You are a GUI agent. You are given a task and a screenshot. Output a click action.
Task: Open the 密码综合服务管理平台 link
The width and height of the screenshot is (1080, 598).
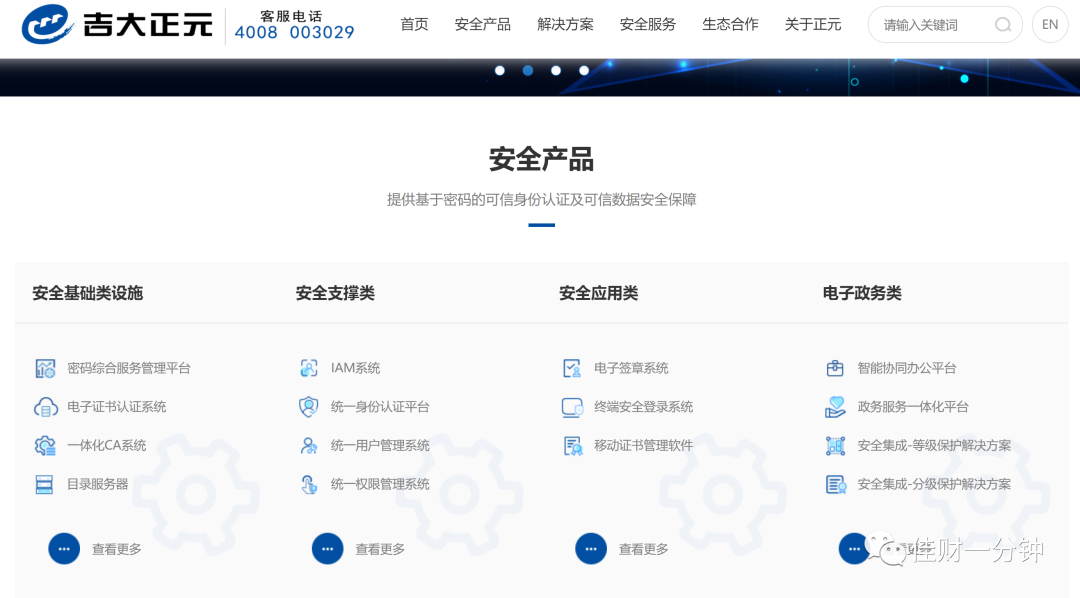coord(129,369)
